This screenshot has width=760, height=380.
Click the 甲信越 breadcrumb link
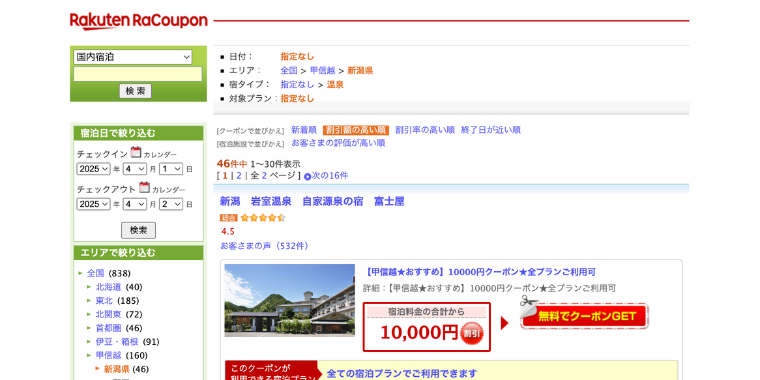[x=323, y=71]
